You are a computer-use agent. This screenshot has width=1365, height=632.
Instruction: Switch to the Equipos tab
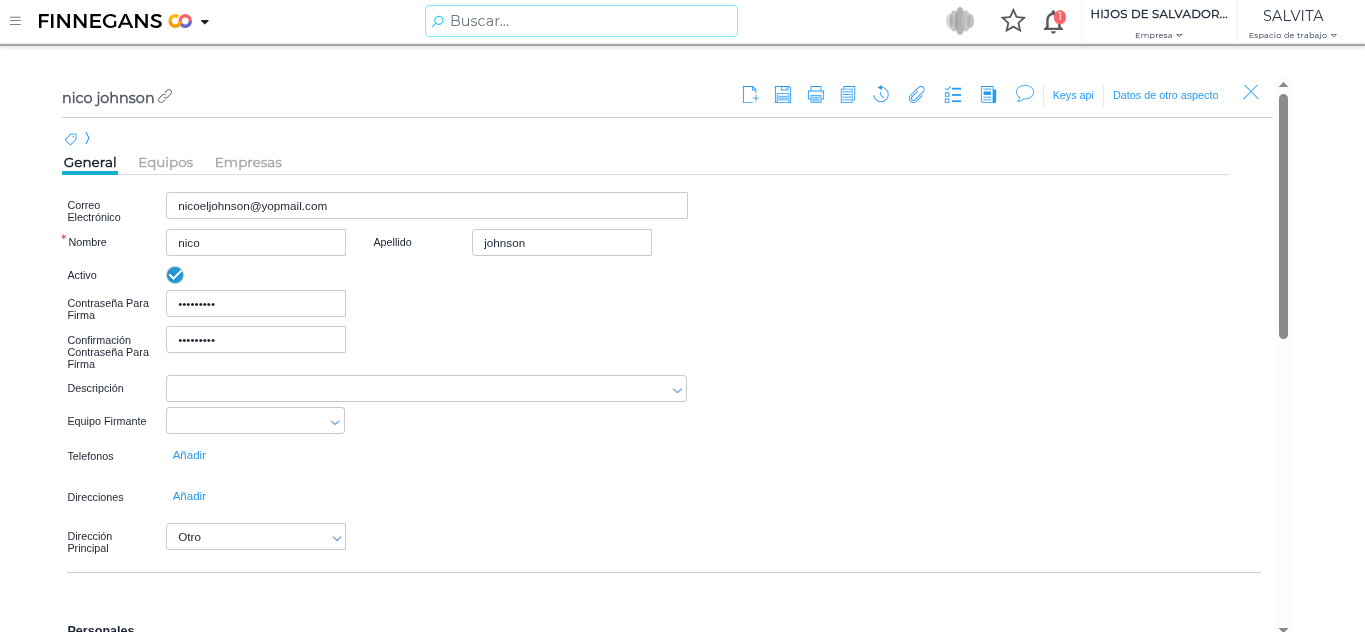coord(166,162)
